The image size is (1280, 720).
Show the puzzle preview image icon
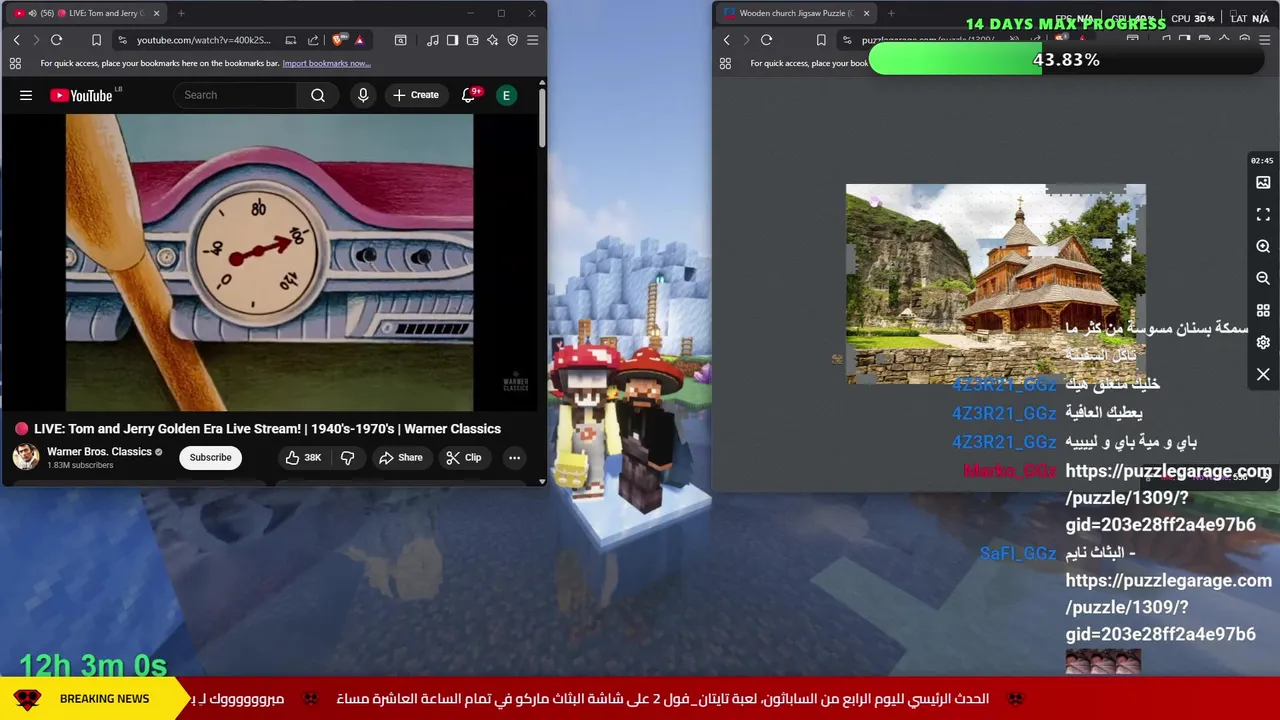[1263, 183]
